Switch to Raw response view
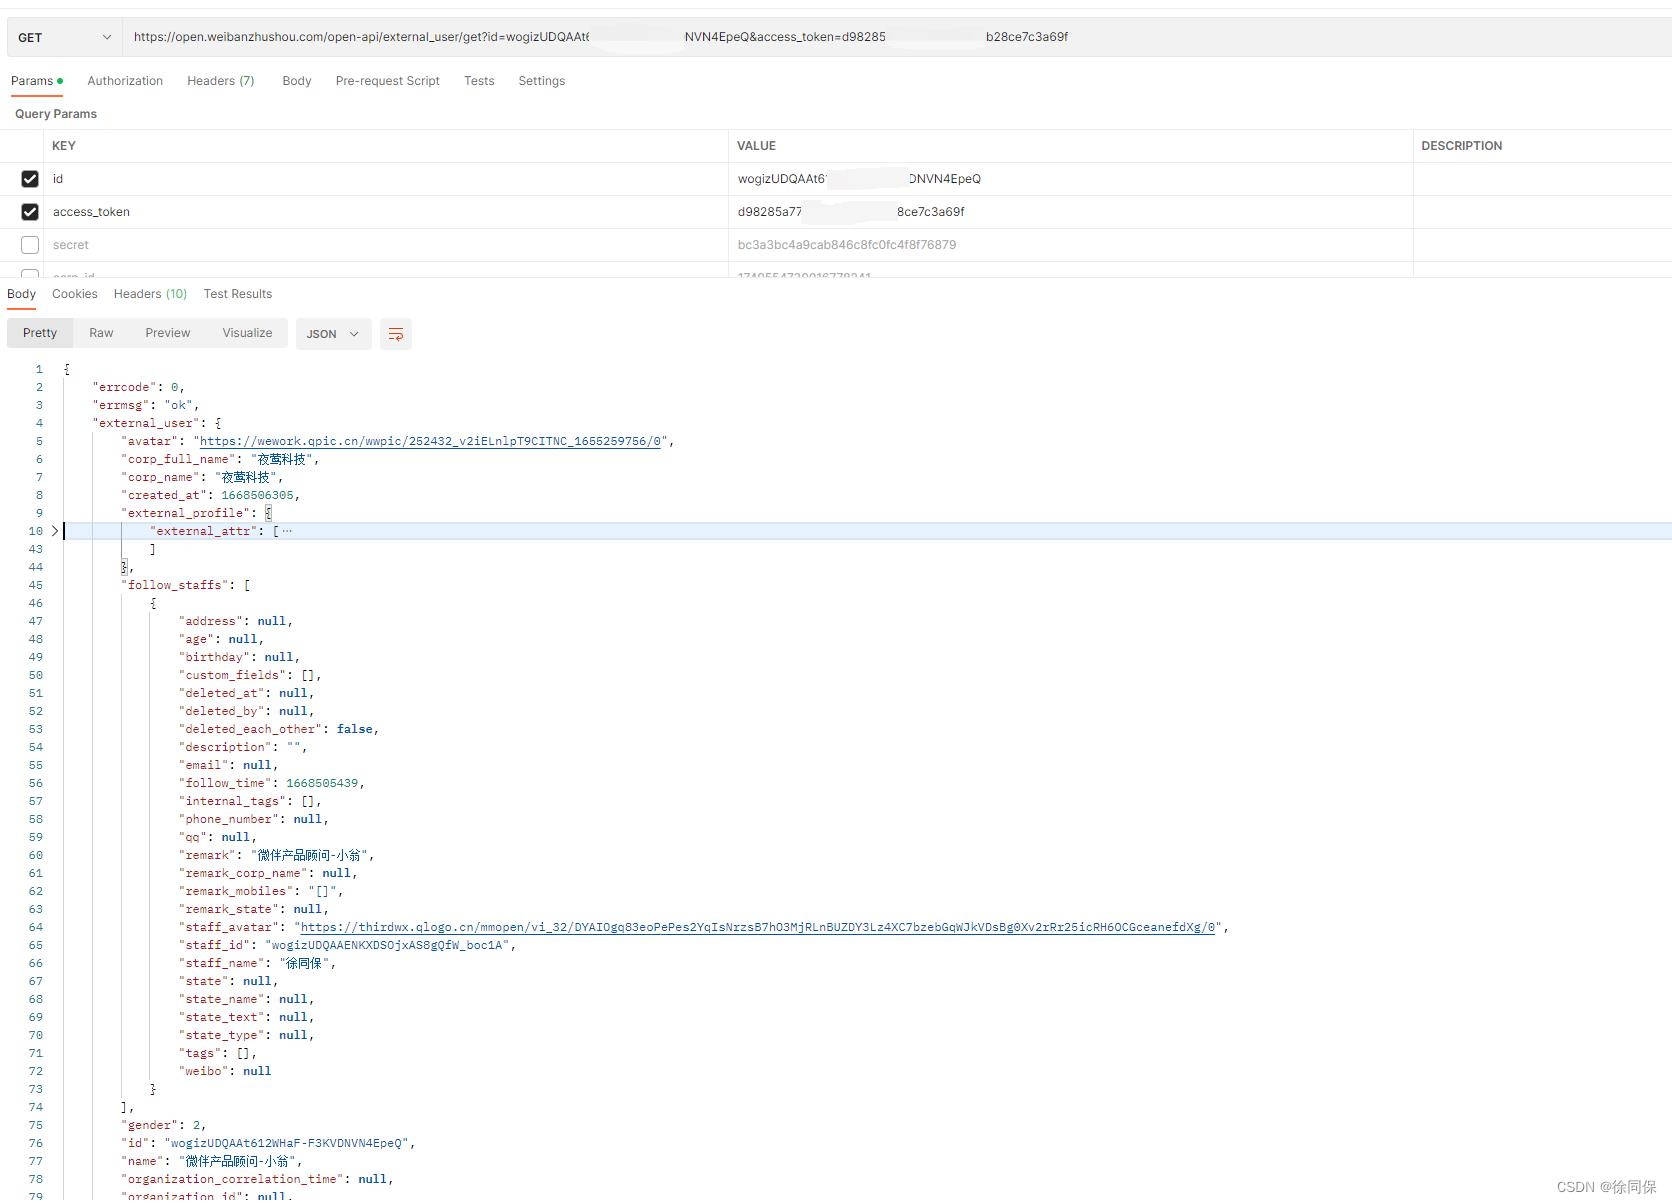The image size is (1672, 1203). point(101,333)
